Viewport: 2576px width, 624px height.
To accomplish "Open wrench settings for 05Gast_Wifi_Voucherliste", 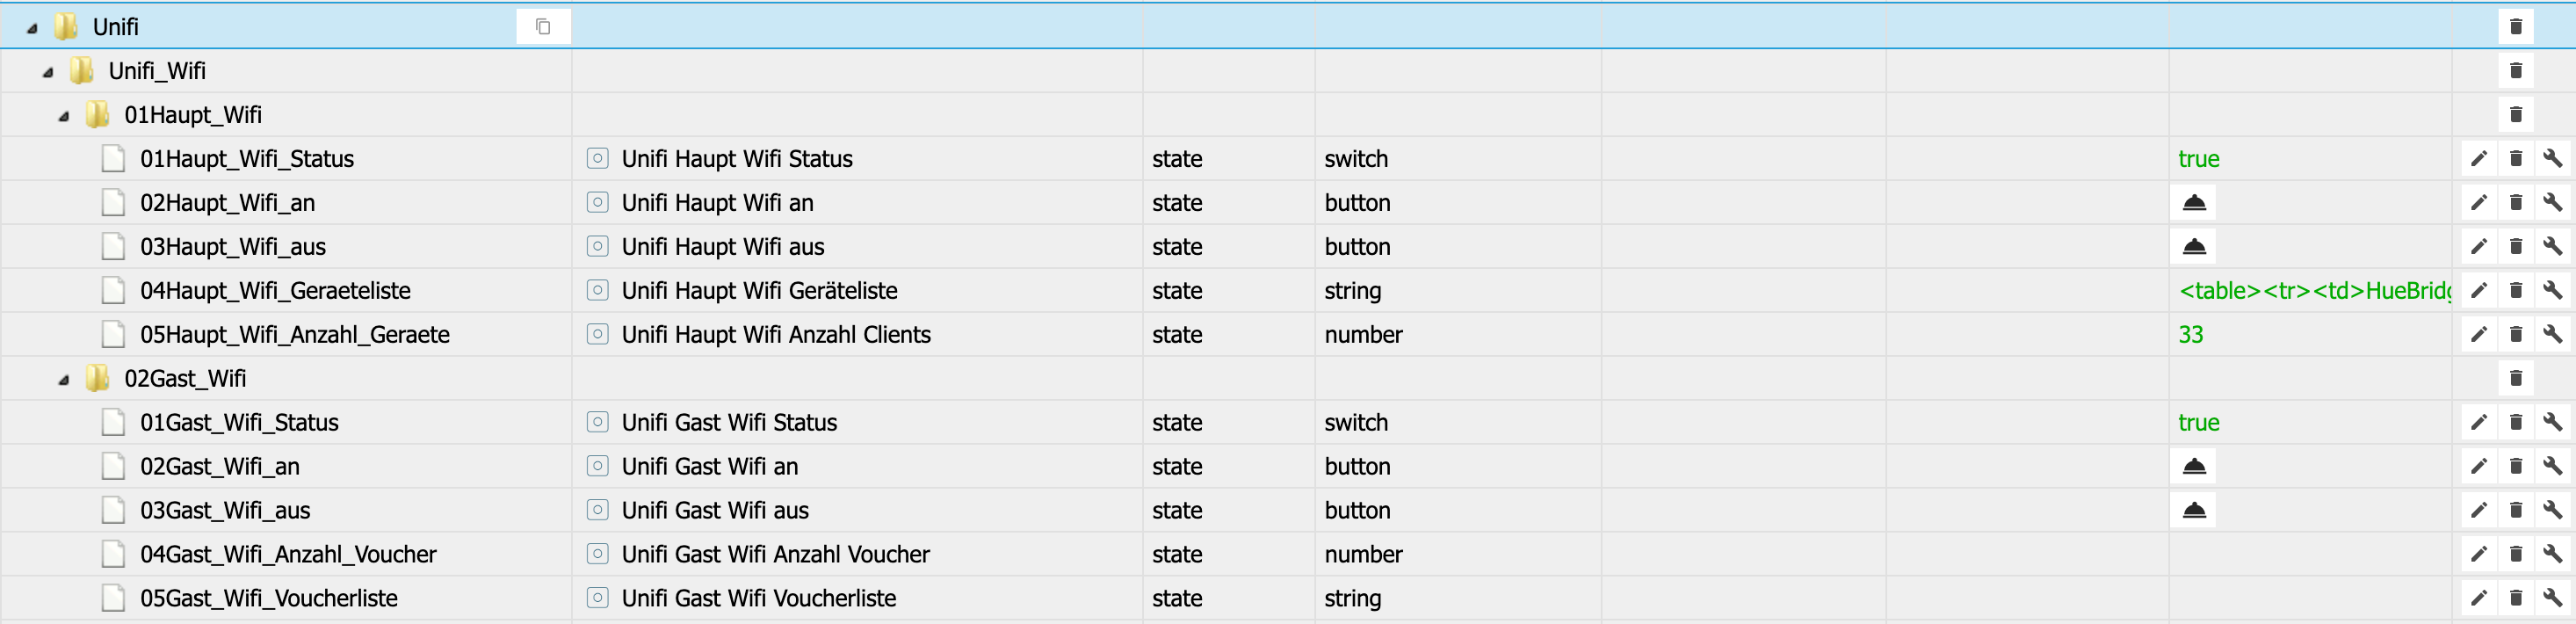I will (2553, 598).
